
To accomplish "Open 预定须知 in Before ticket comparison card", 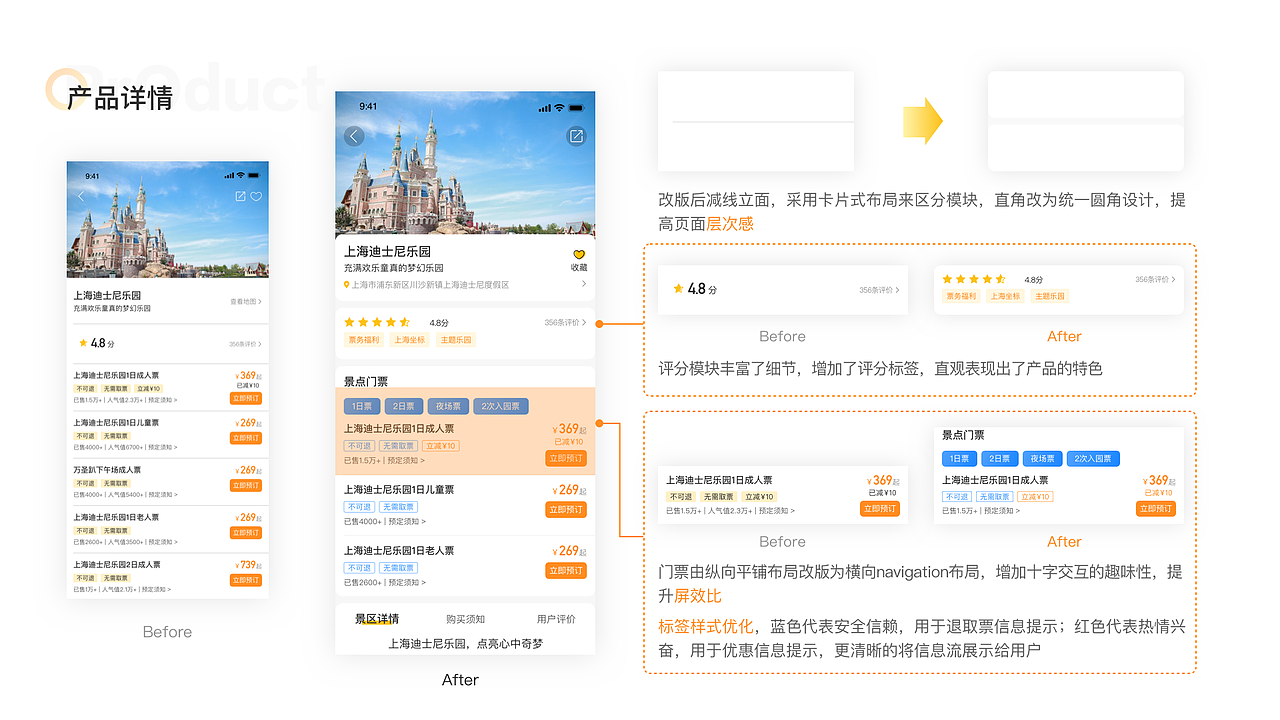I will [x=777, y=511].
